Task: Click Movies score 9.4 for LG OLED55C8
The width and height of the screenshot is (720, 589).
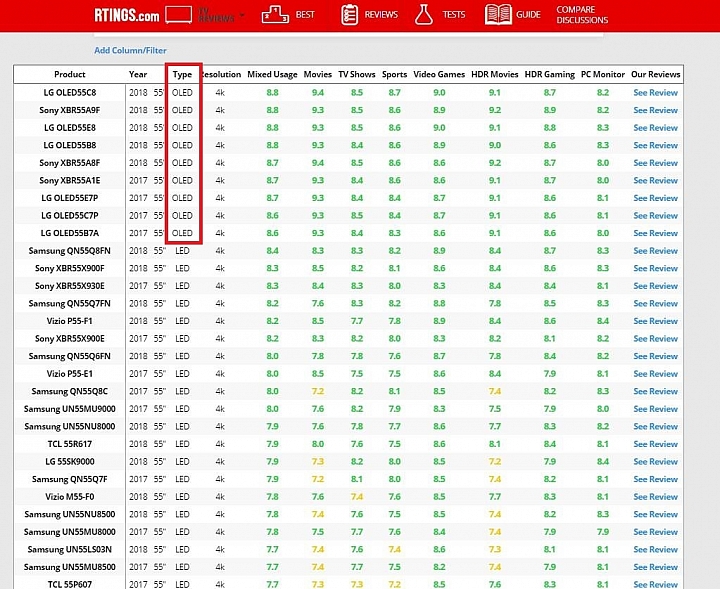Action: (x=318, y=93)
